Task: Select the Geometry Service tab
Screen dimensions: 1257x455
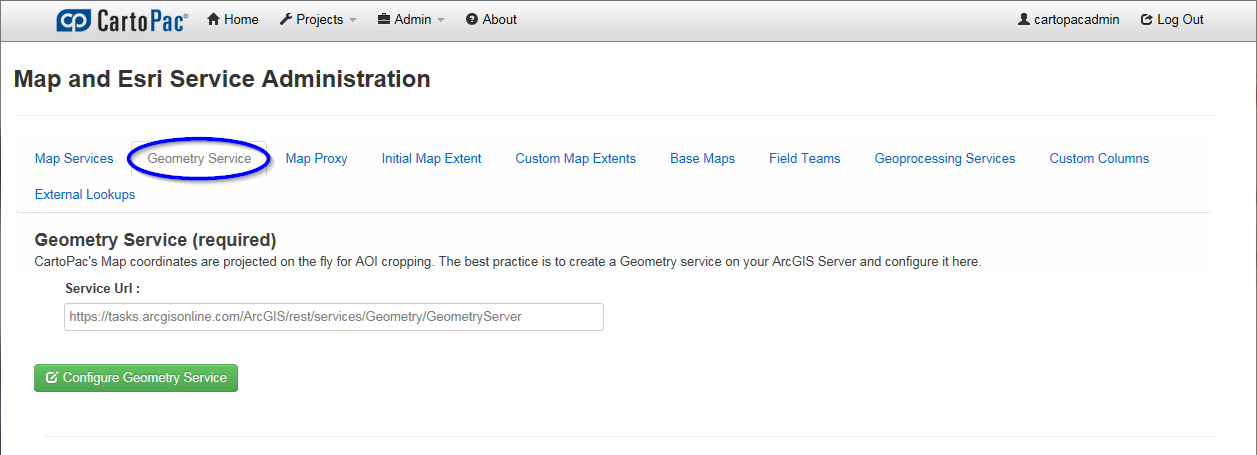Action: [x=199, y=158]
